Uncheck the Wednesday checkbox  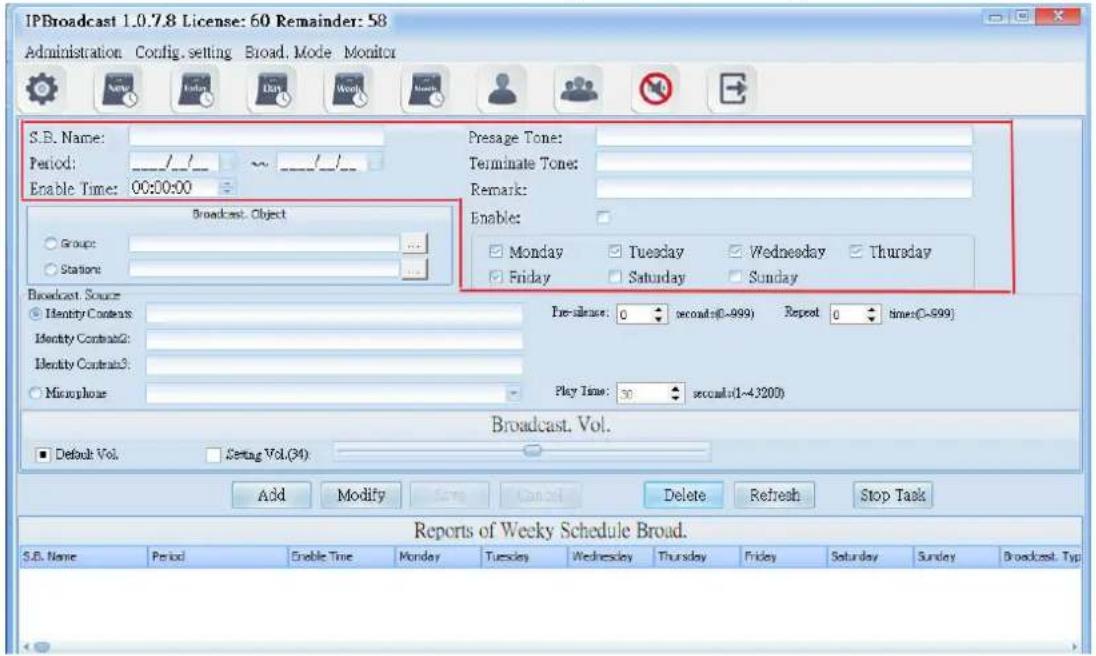[x=735, y=252]
